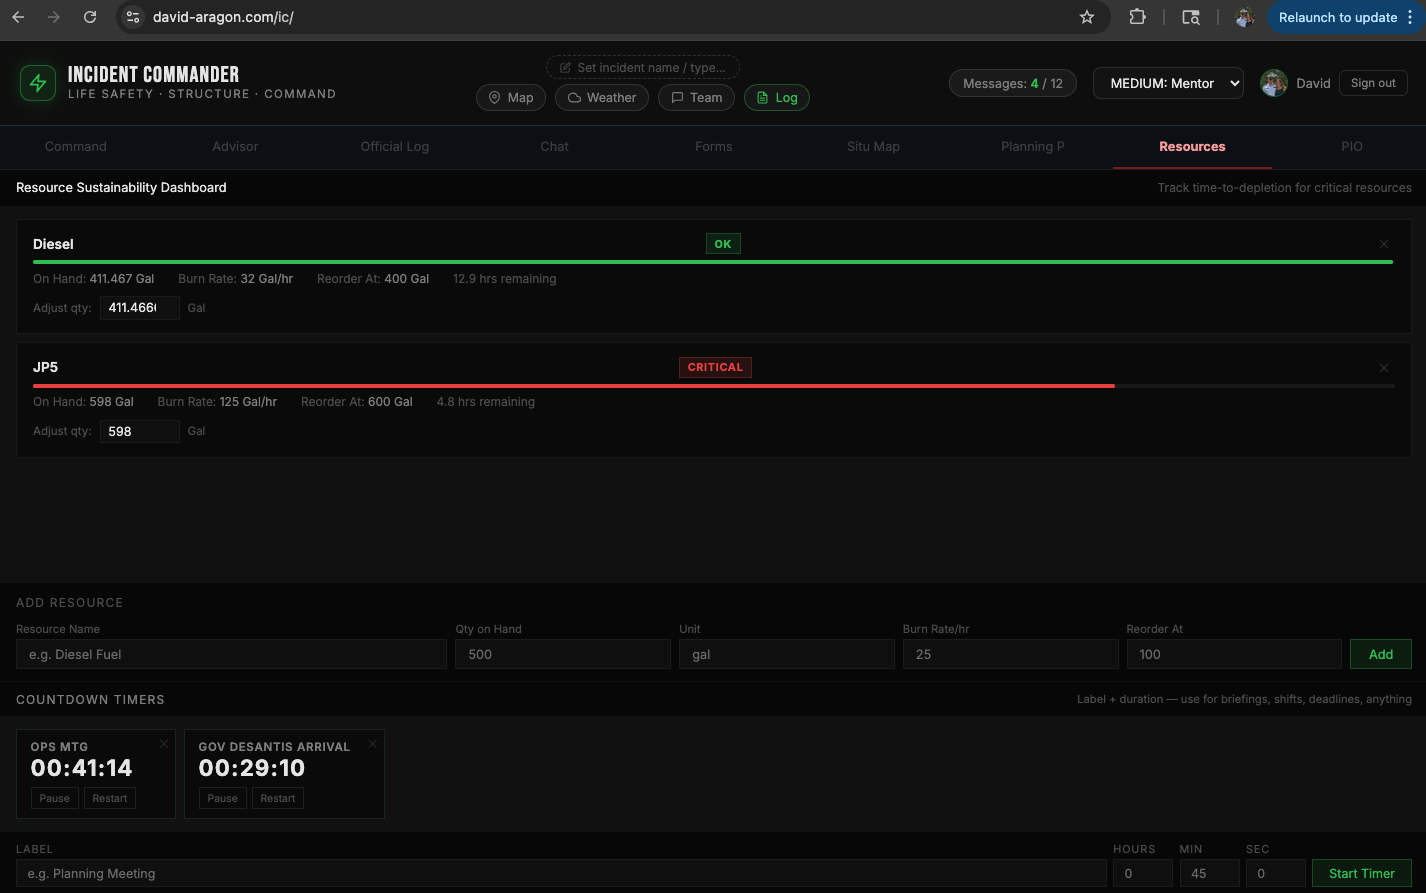Pause the OPS MTG countdown timer
The height and width of the screenshot is (893, 1426).
[x=54, y=798]
